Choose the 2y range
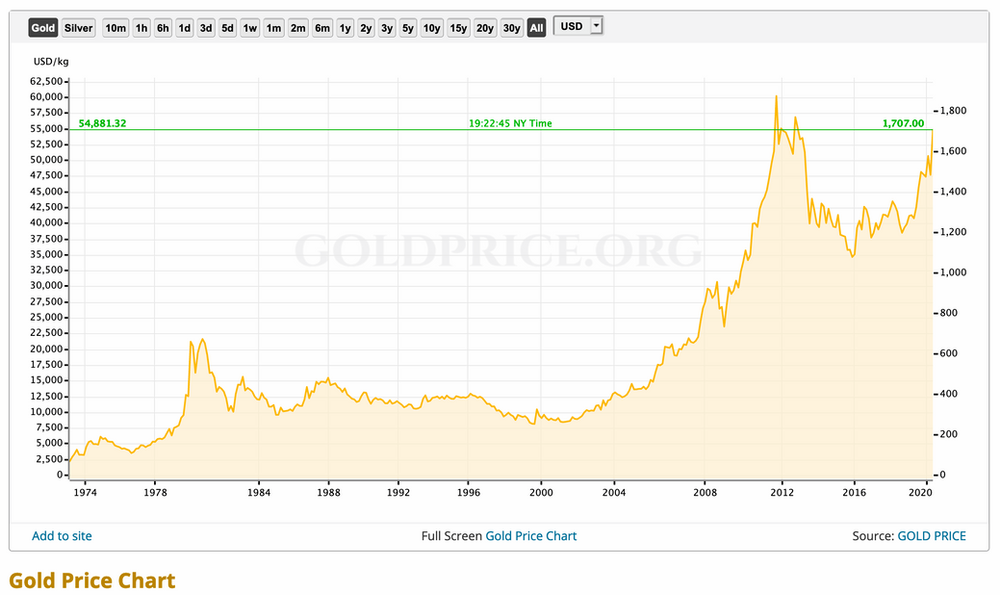Viewport: 1000px width, 595px height. tap(366, 27)
